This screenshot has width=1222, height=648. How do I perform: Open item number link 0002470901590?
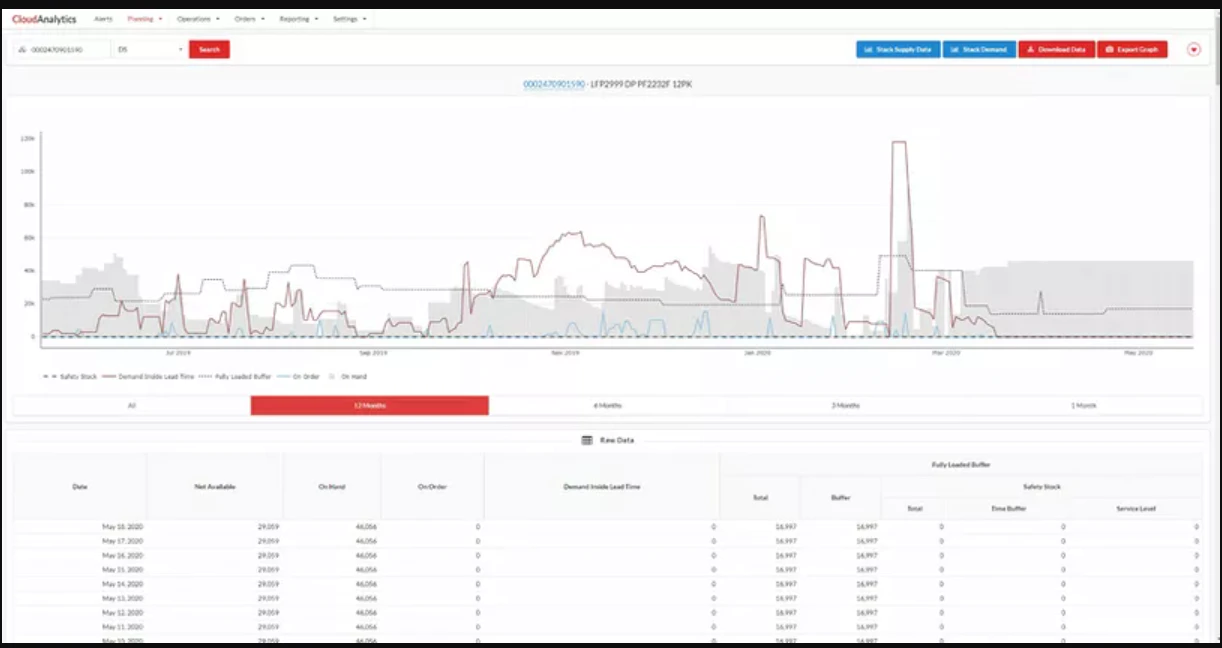tap(554, 84)
